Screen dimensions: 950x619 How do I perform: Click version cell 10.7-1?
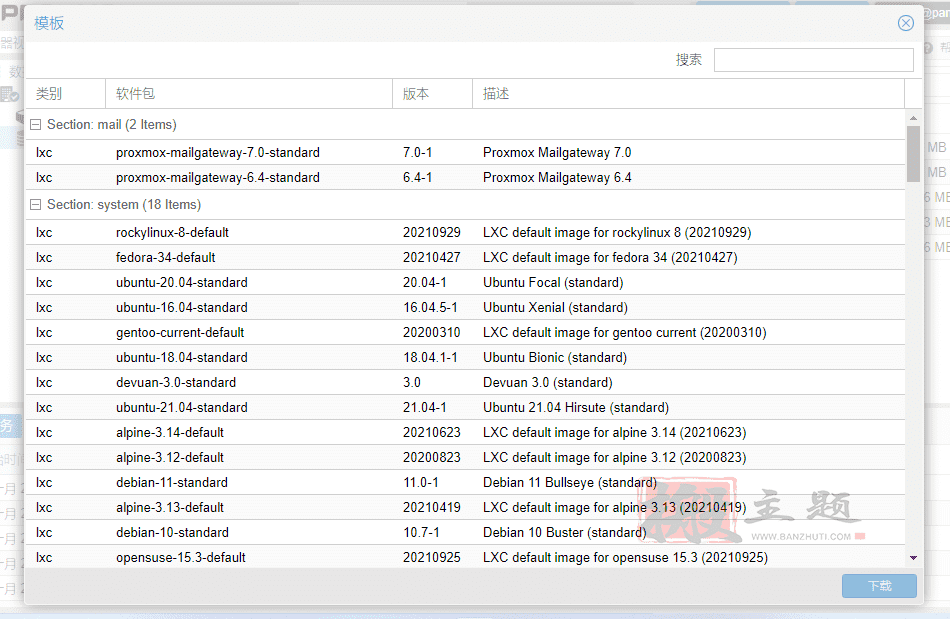421,532
